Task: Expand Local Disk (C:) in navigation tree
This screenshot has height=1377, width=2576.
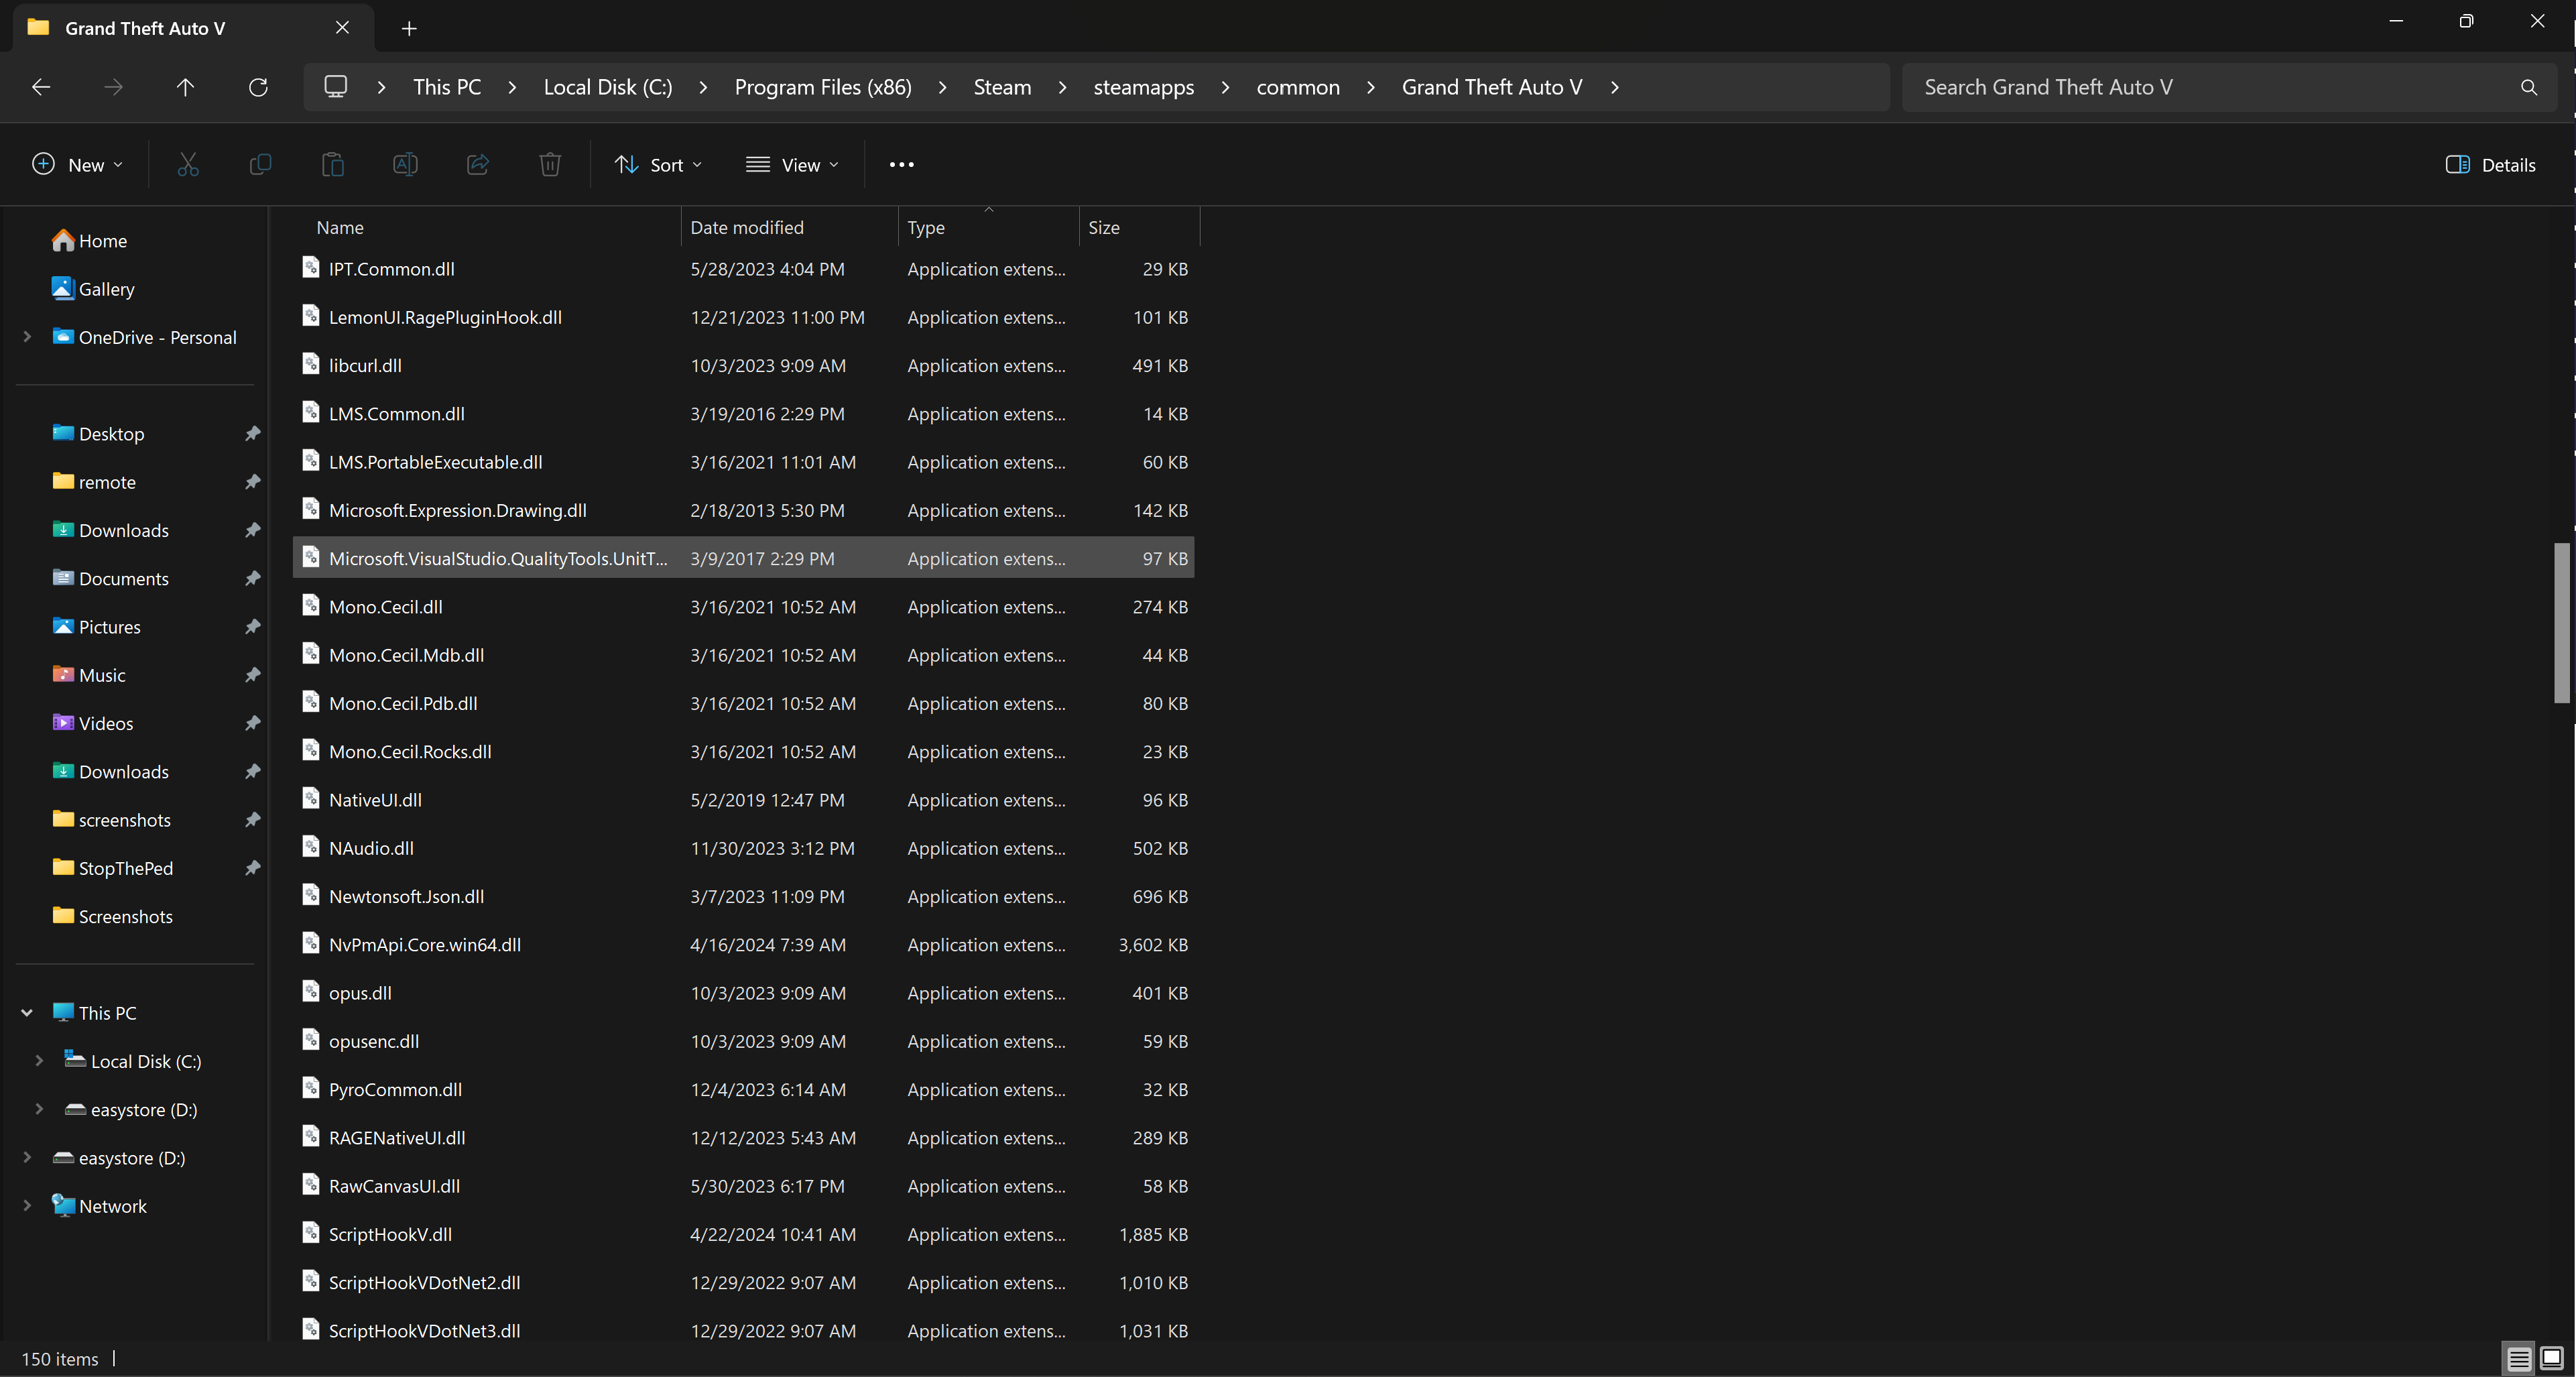Action: [x=39, y=1061]
